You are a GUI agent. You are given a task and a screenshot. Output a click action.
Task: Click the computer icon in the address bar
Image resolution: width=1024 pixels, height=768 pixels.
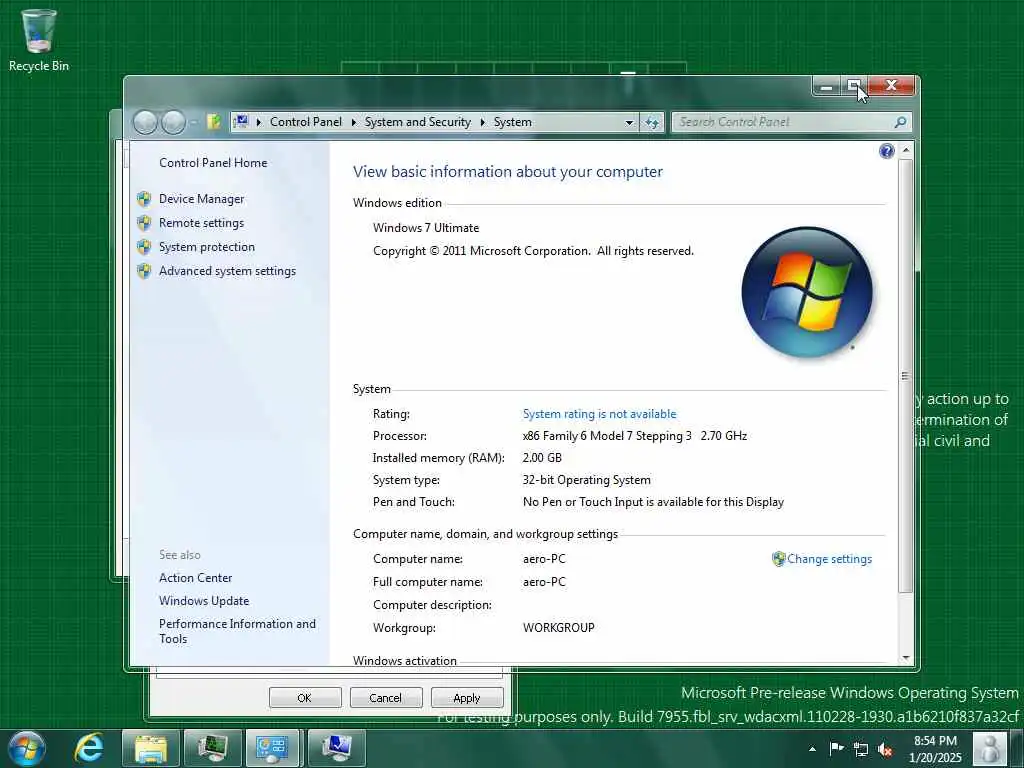point(241,122)
